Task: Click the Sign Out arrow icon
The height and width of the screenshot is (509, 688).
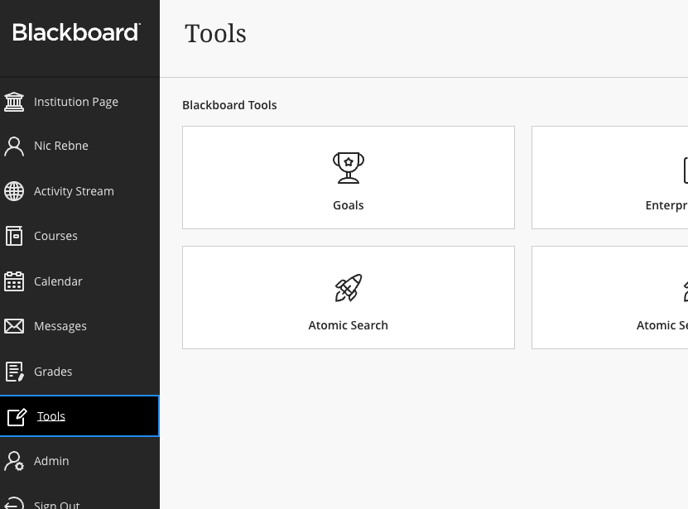Action: coord(14,503)
